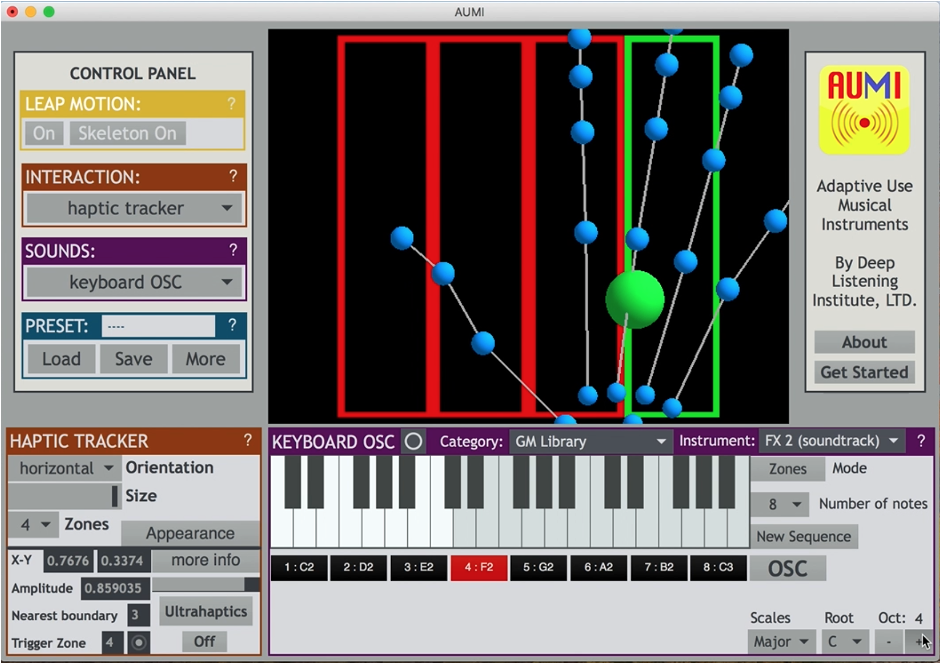Open the Interaction help question mark
This screenshot has height=663, width=940.
tap(233, 176)
